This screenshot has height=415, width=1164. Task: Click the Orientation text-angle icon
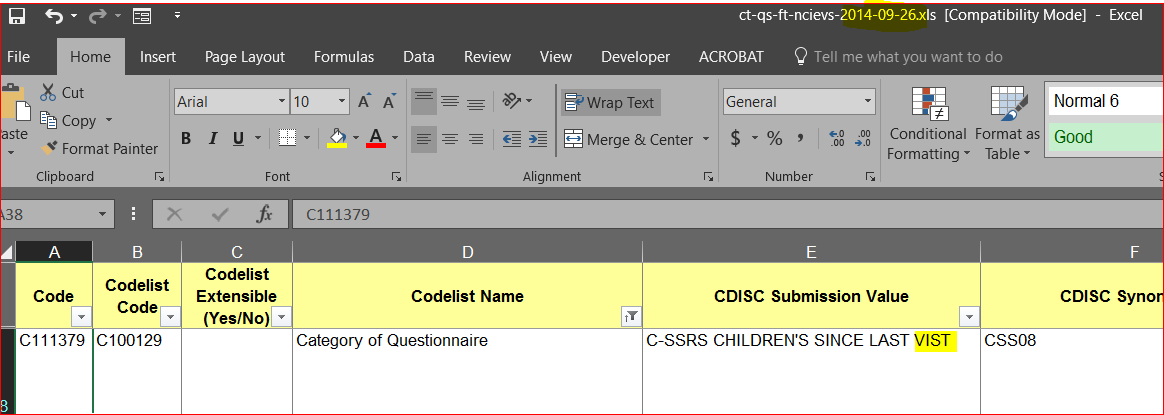pos(513,101)
